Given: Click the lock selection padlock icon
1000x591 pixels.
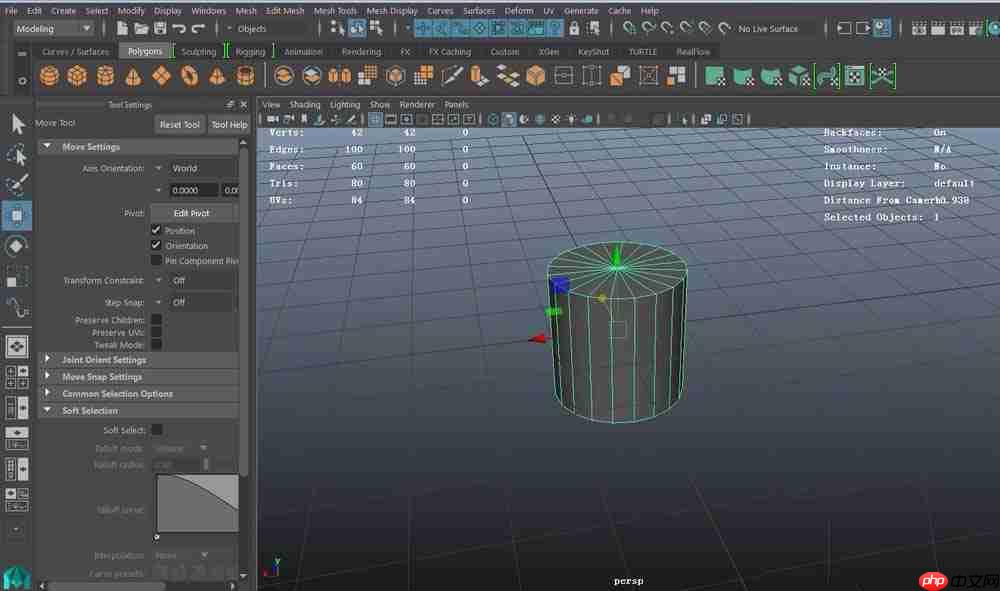Looking at the screenshot, I should (574, 28).
